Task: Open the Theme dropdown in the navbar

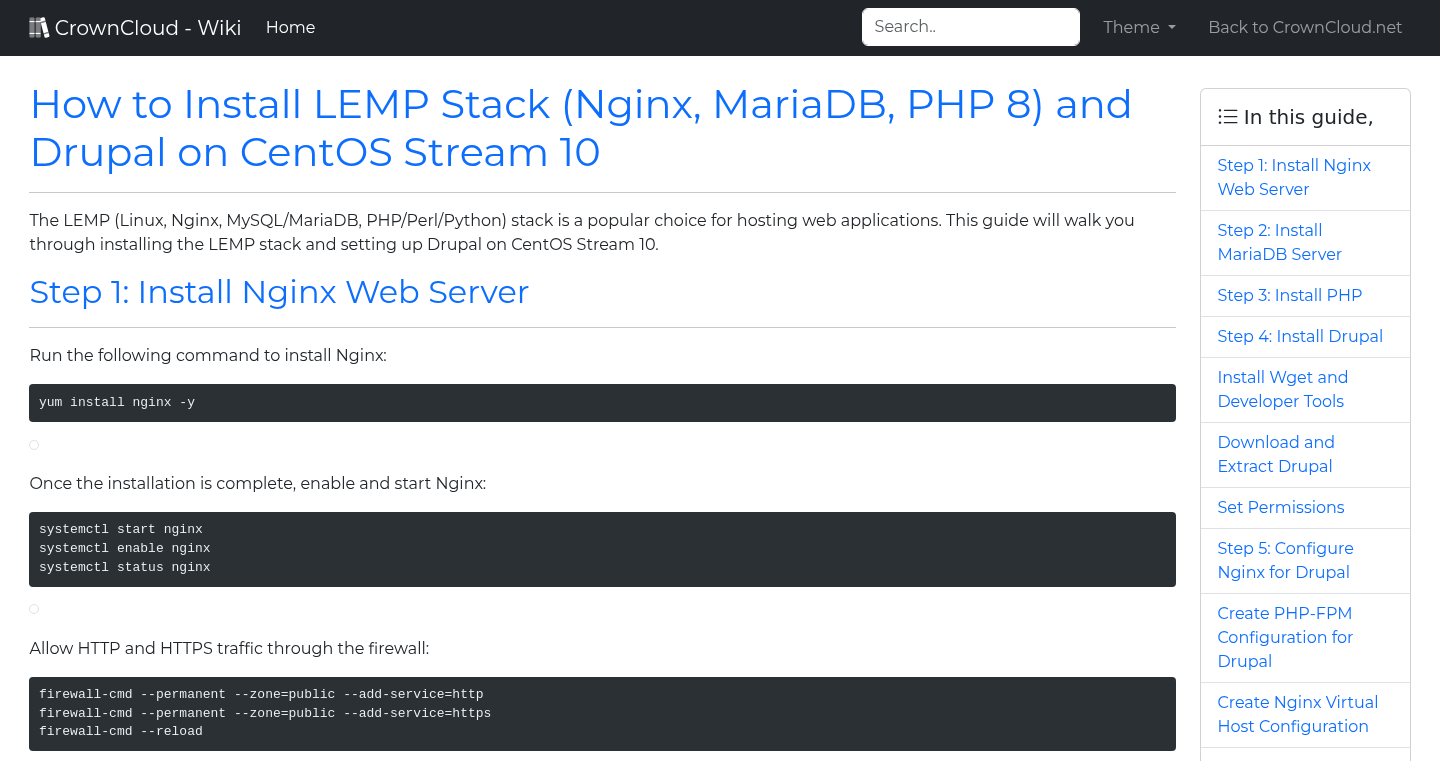Action: pos(1139,27)
